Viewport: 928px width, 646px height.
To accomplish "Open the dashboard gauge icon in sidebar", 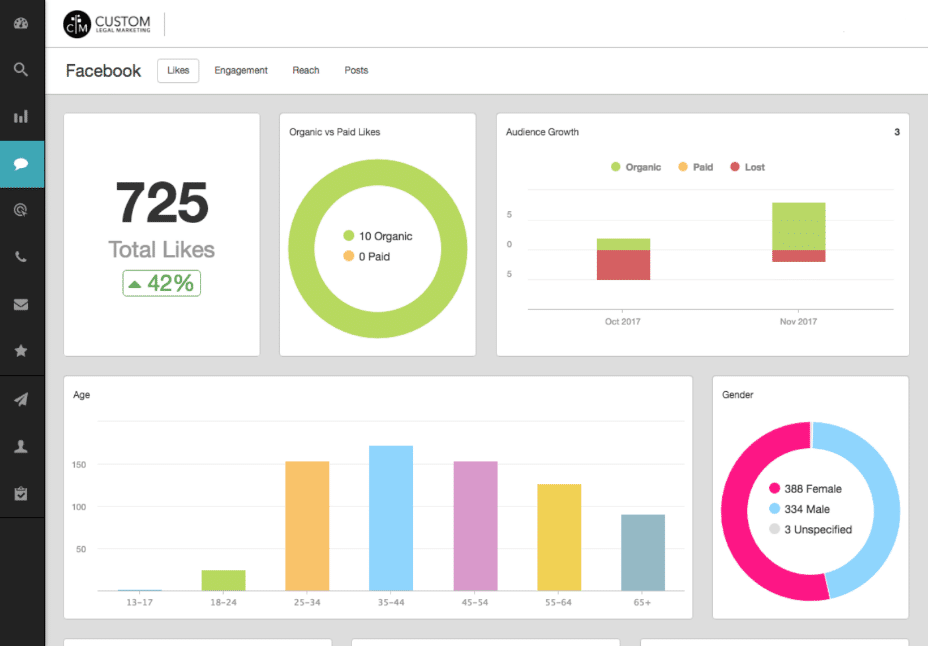I will coord(21,24).
